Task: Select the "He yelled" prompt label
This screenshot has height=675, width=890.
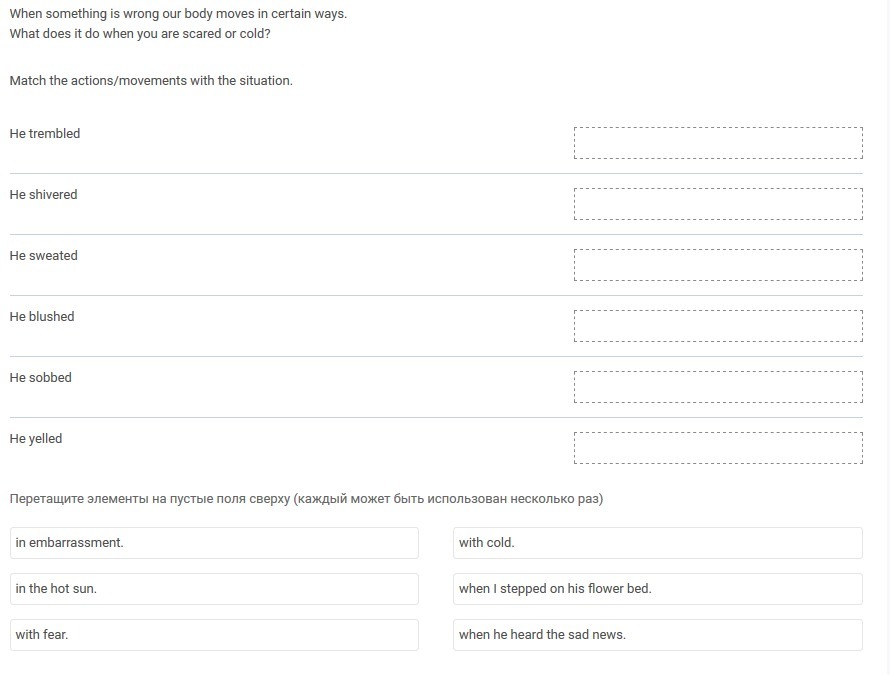Action: (36, 439)
